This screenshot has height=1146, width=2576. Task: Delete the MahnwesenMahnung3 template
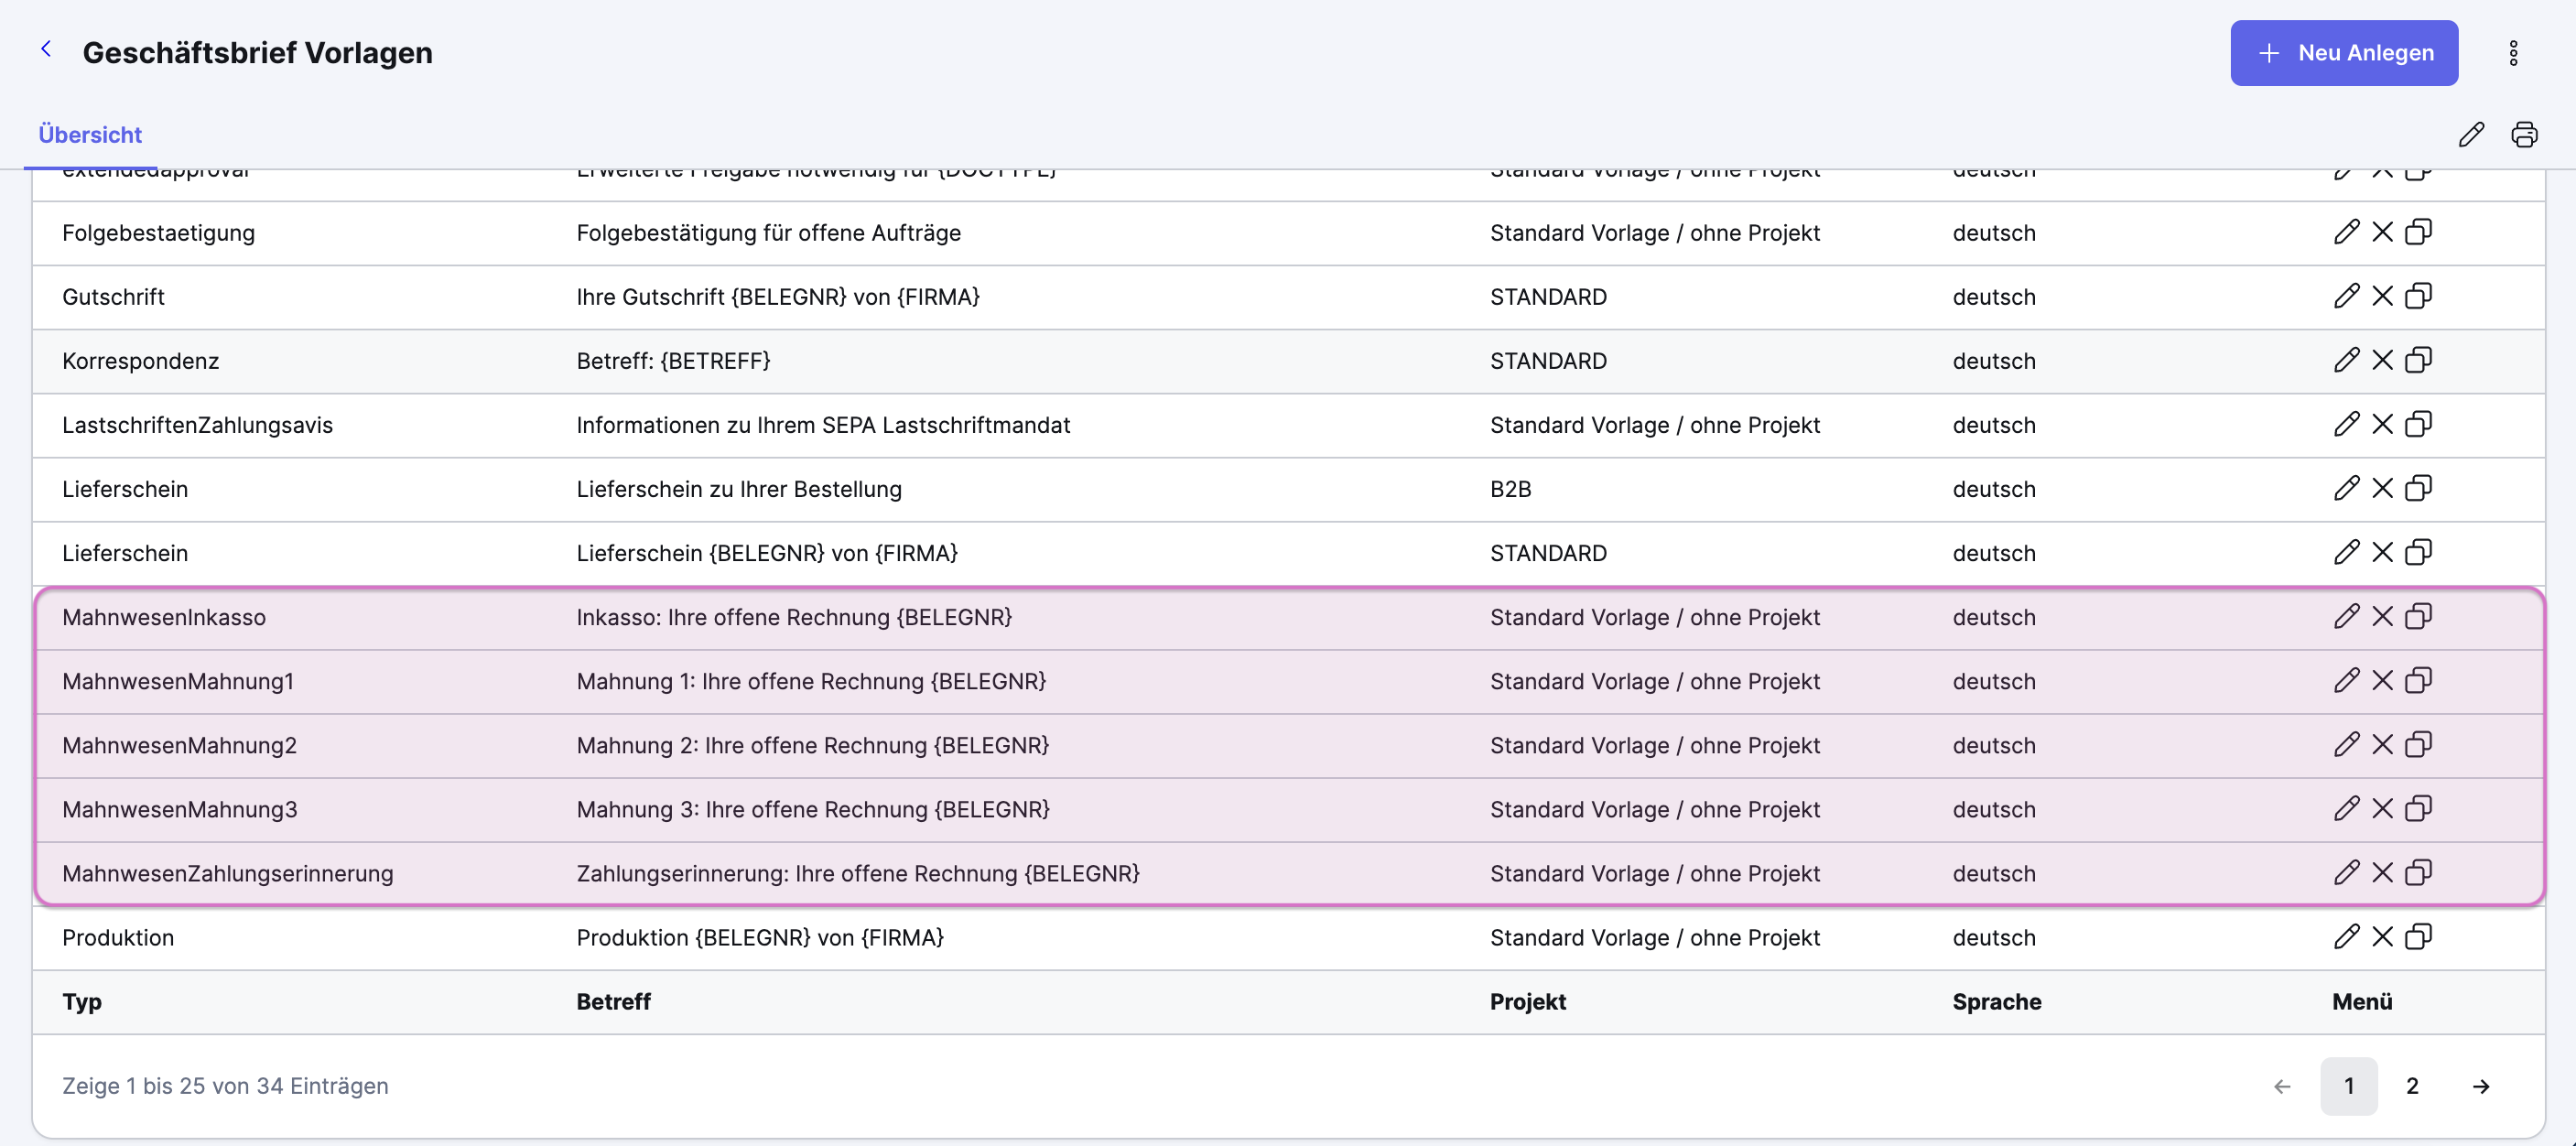click(x=2382, y=808)
